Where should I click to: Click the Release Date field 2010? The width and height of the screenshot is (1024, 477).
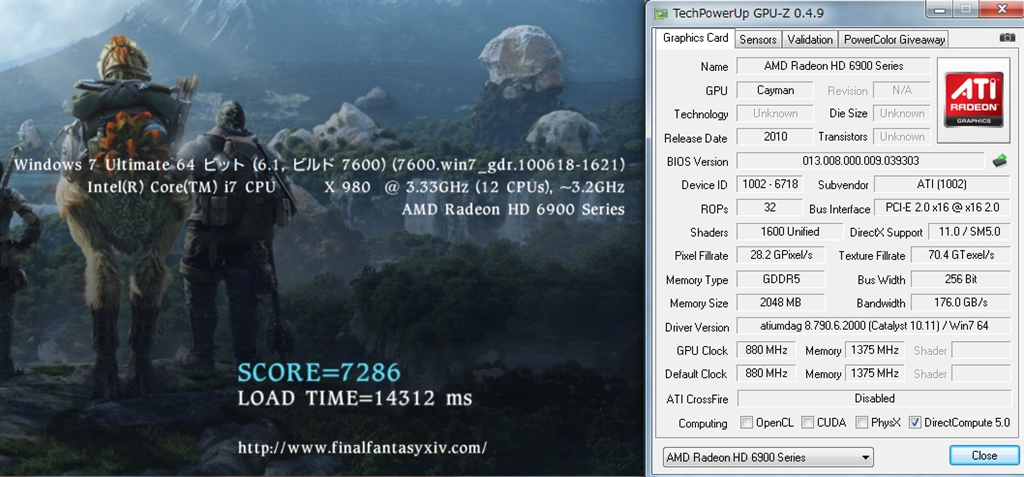(x=775, y=137)
